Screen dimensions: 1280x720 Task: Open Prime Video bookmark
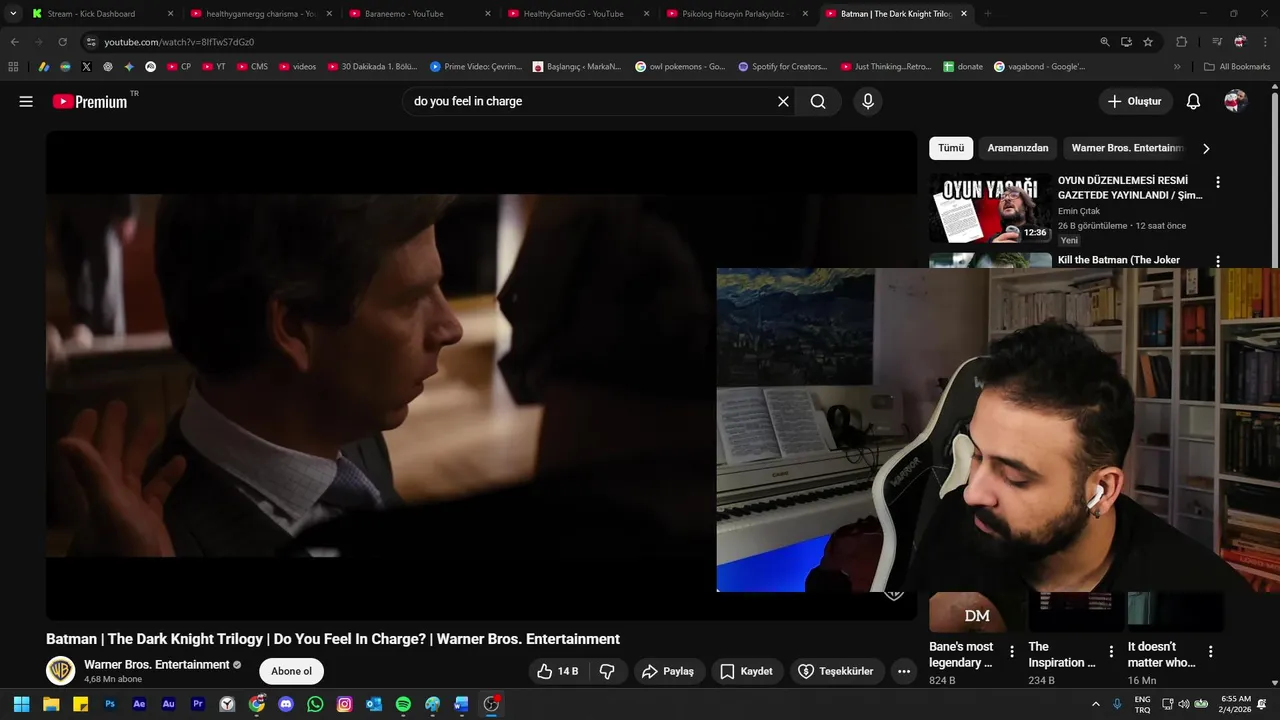(x=476, y=67)
